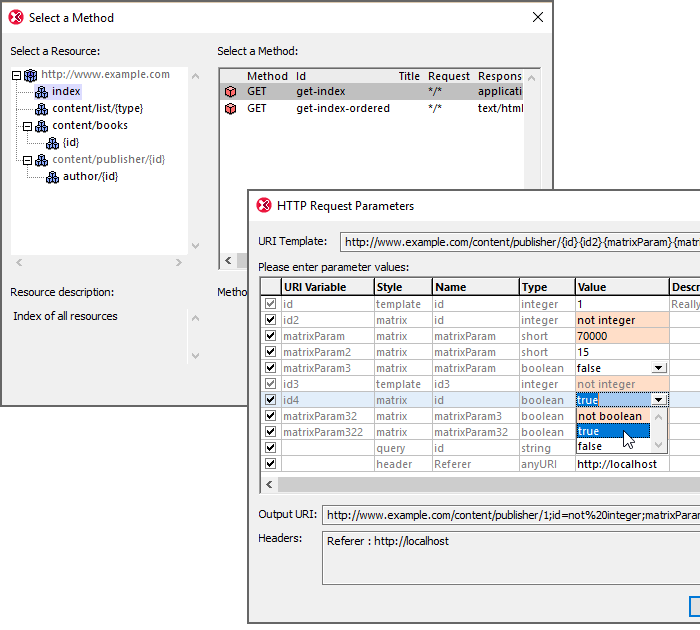The image size is (700, 630).
Task: Collapse the http://www.example.com root node
Action: point(17,75)
